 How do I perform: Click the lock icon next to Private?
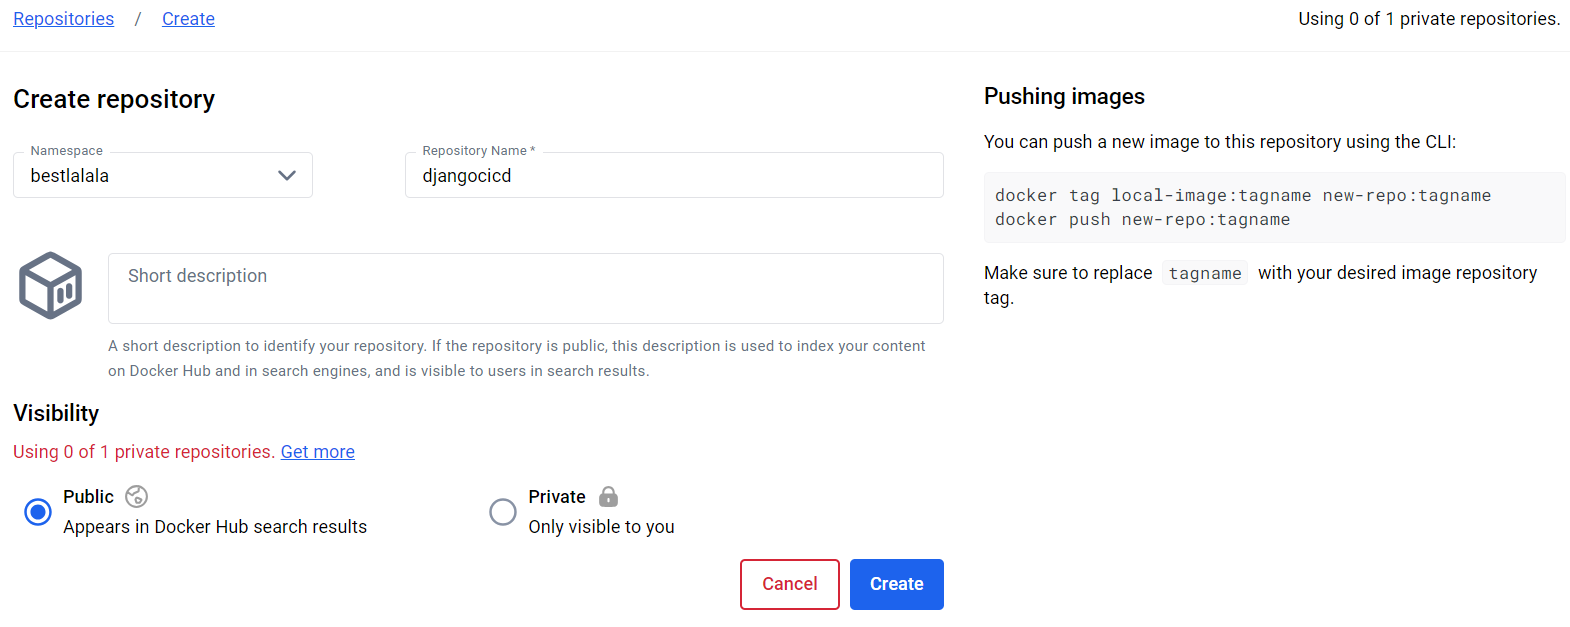point(608,496)
